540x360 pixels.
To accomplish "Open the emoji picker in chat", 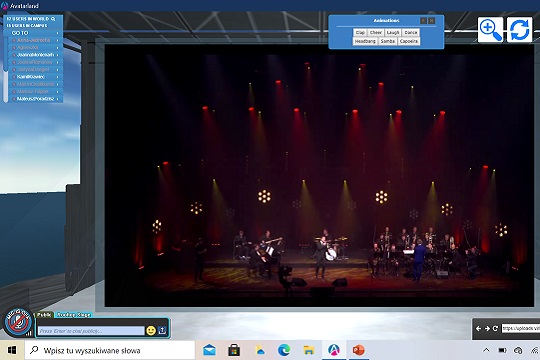I will [151, 330].
